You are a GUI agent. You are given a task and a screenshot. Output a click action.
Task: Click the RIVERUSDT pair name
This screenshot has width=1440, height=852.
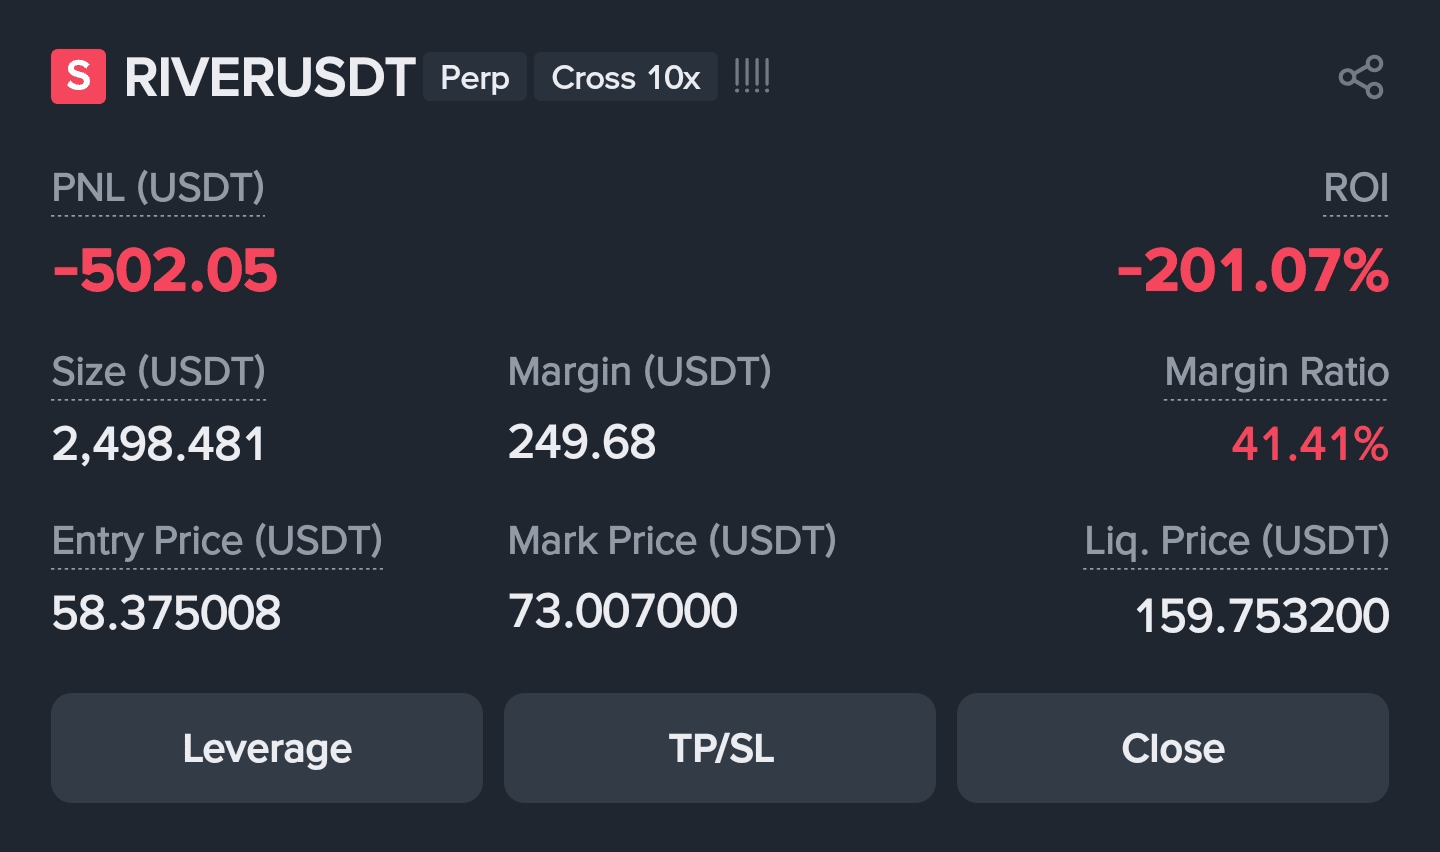[269, 77]
